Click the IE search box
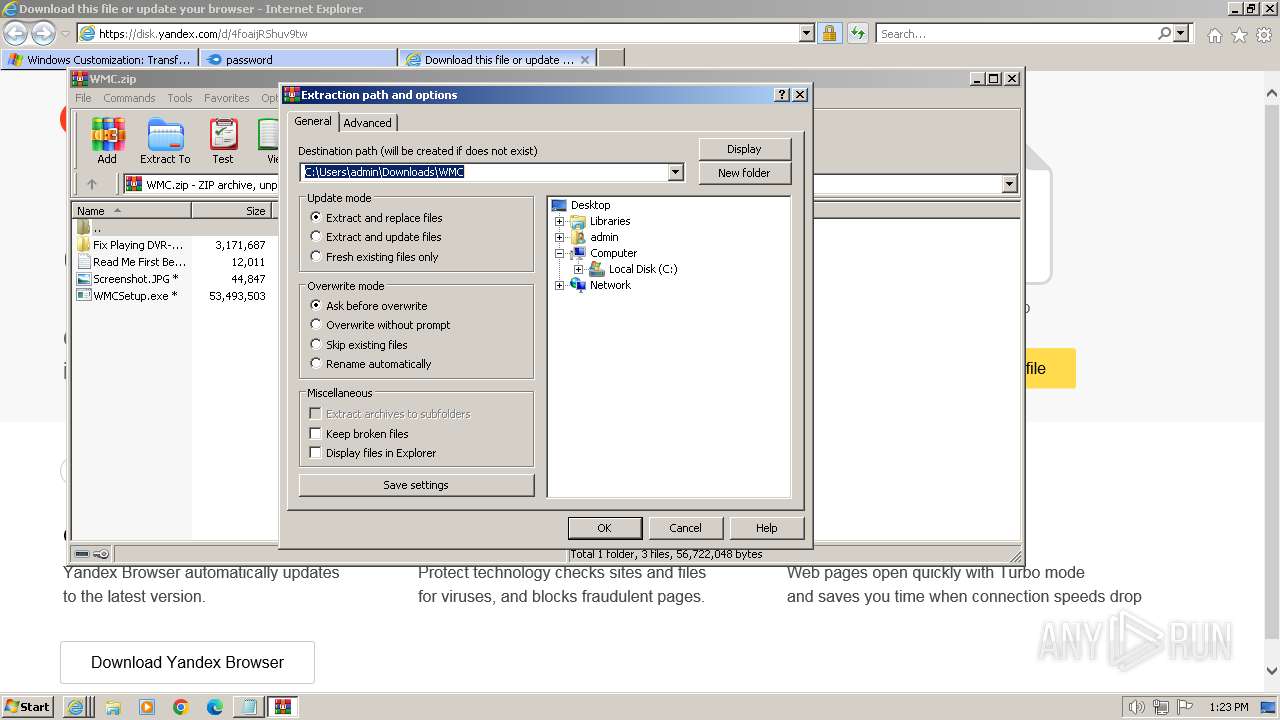1280x720 pixels. pos(1015,33)
